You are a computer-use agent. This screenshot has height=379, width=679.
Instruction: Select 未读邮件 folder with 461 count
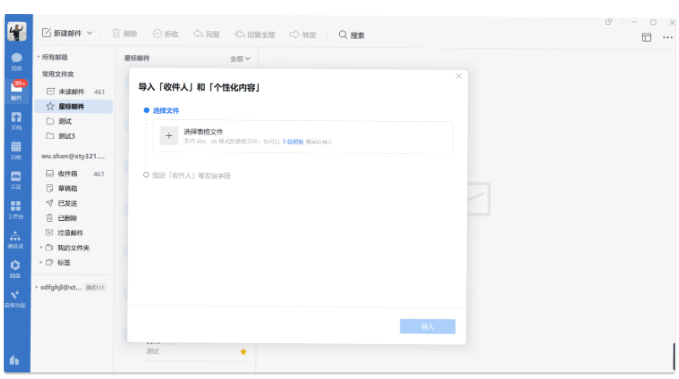(74, 91)
